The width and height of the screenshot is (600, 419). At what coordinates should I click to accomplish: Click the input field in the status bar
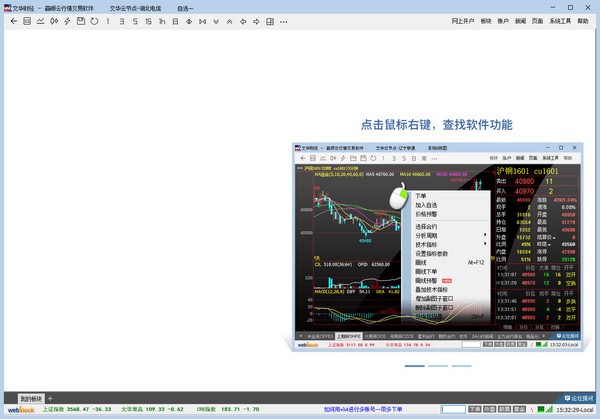(x=453, y=409)
